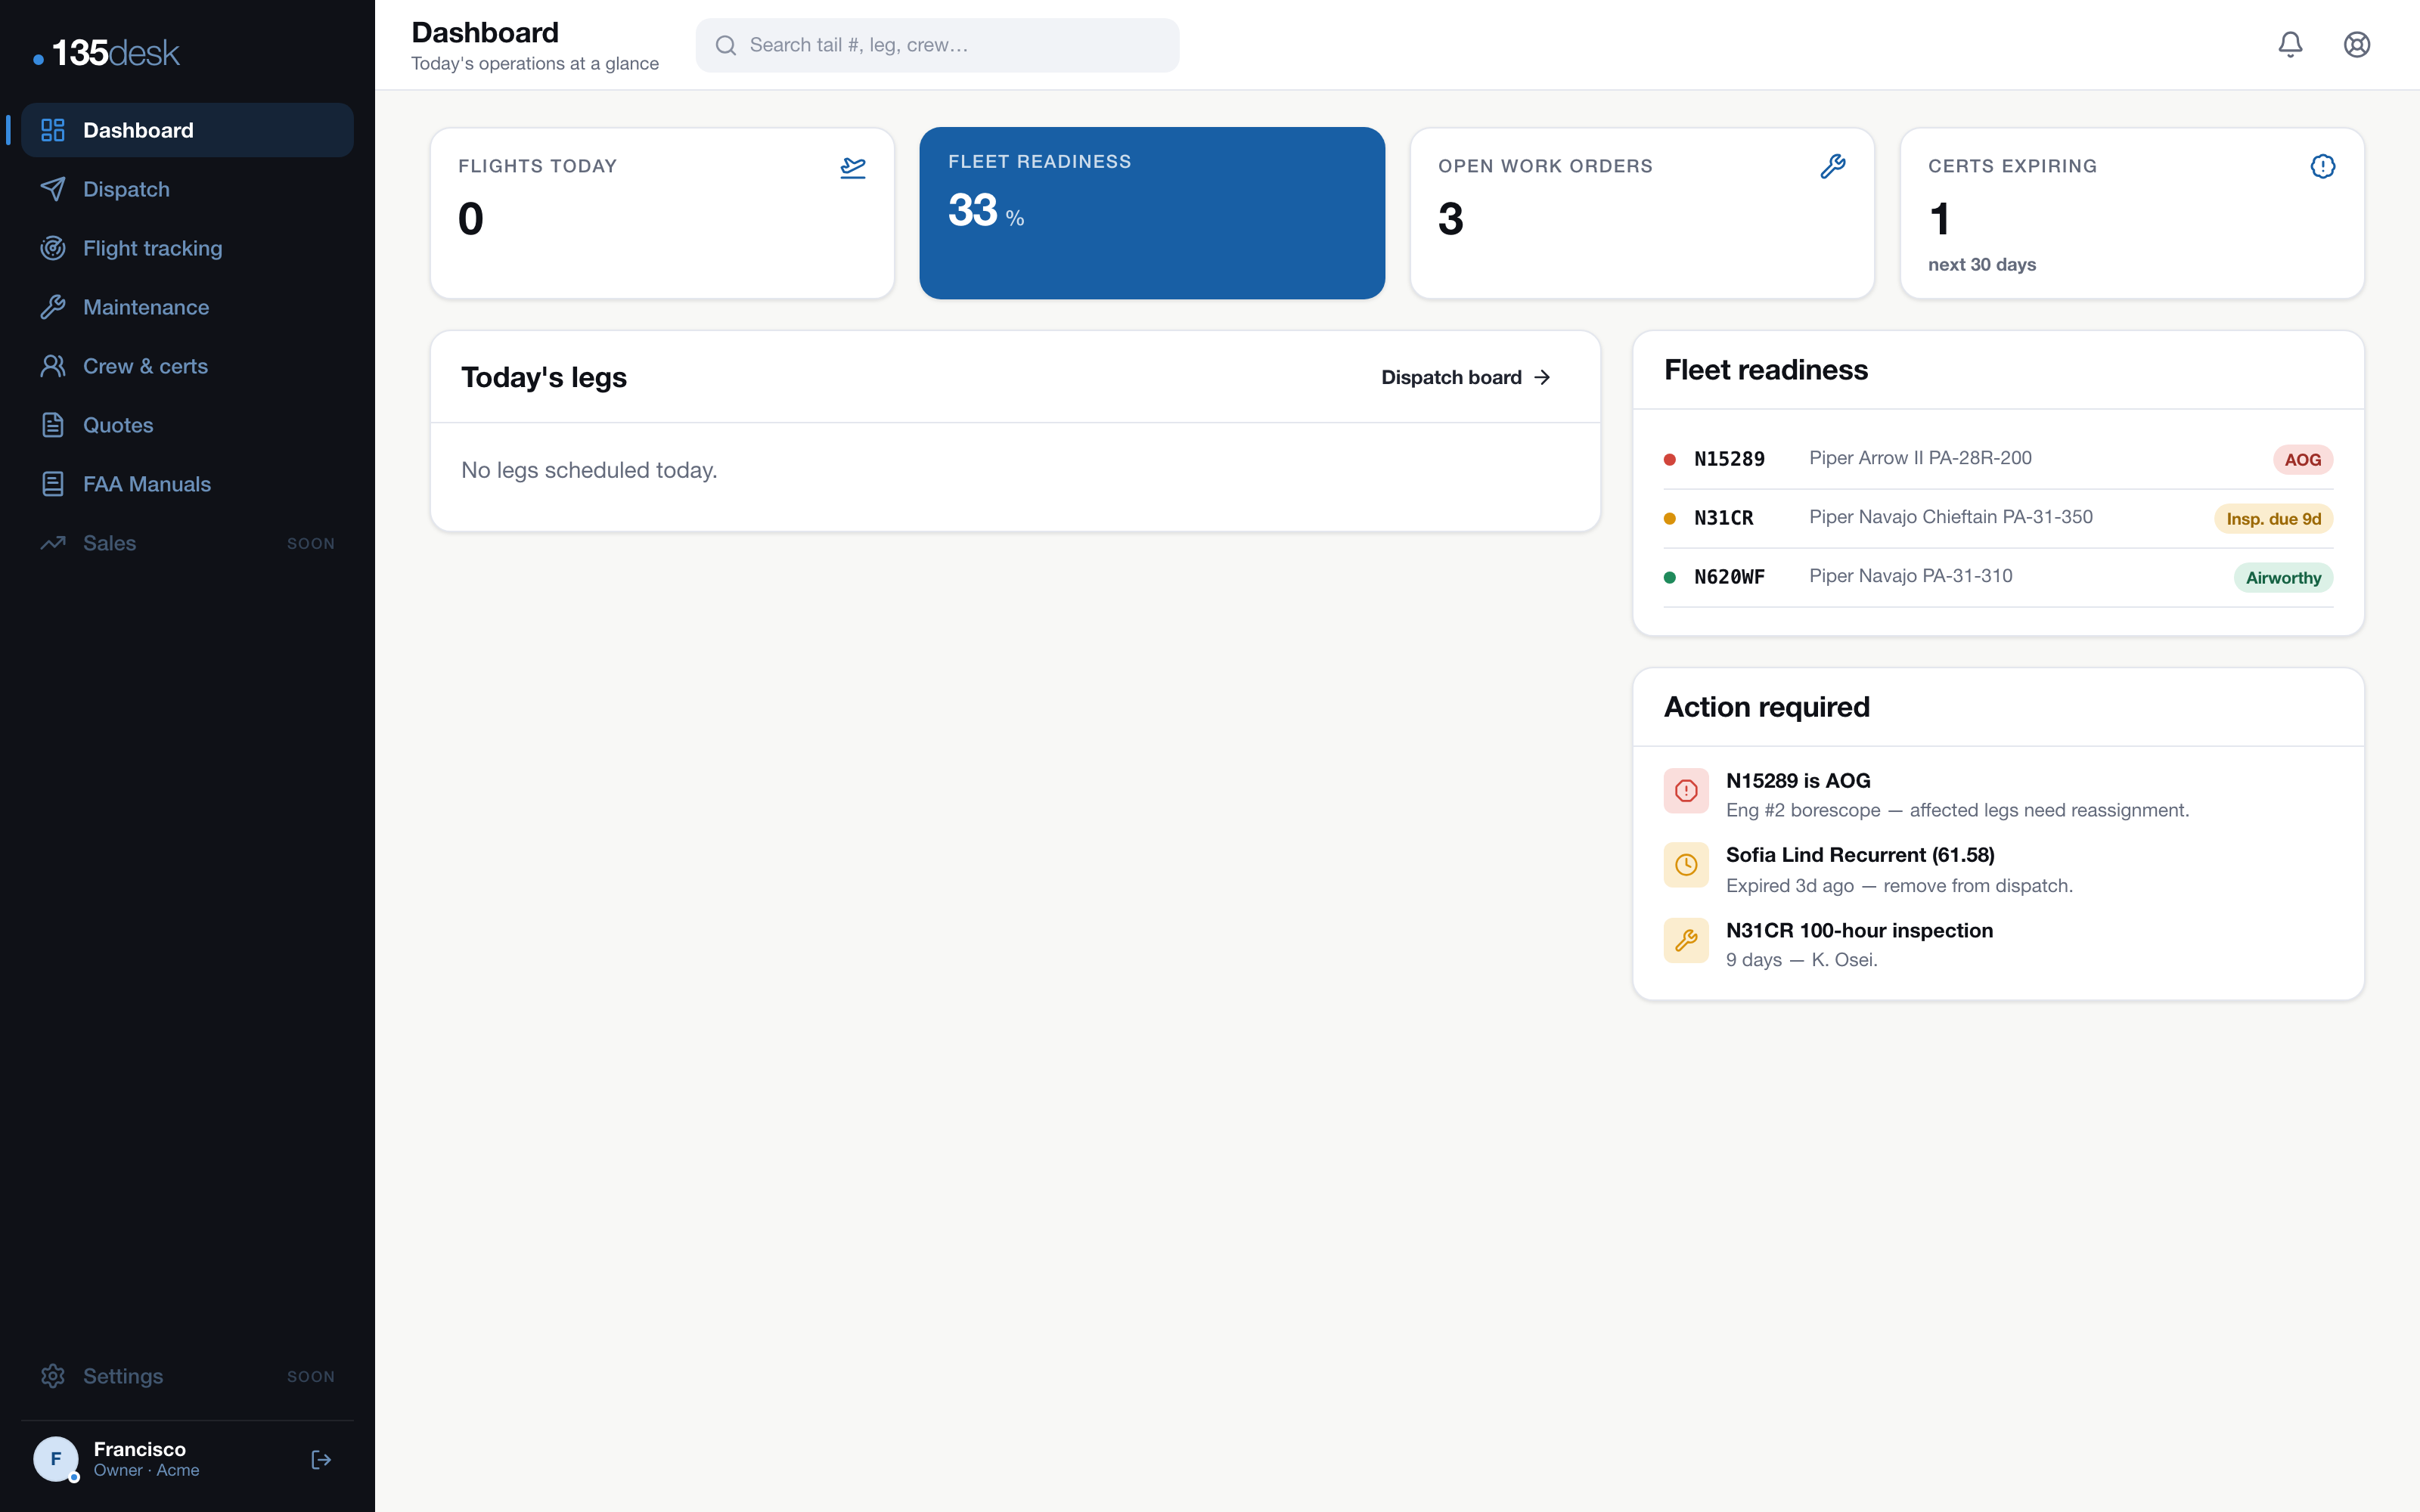Screen dimensions: 2420x1512
Task: Click the Maintenance wrench icon in sidebar
Action: (53, 307)
